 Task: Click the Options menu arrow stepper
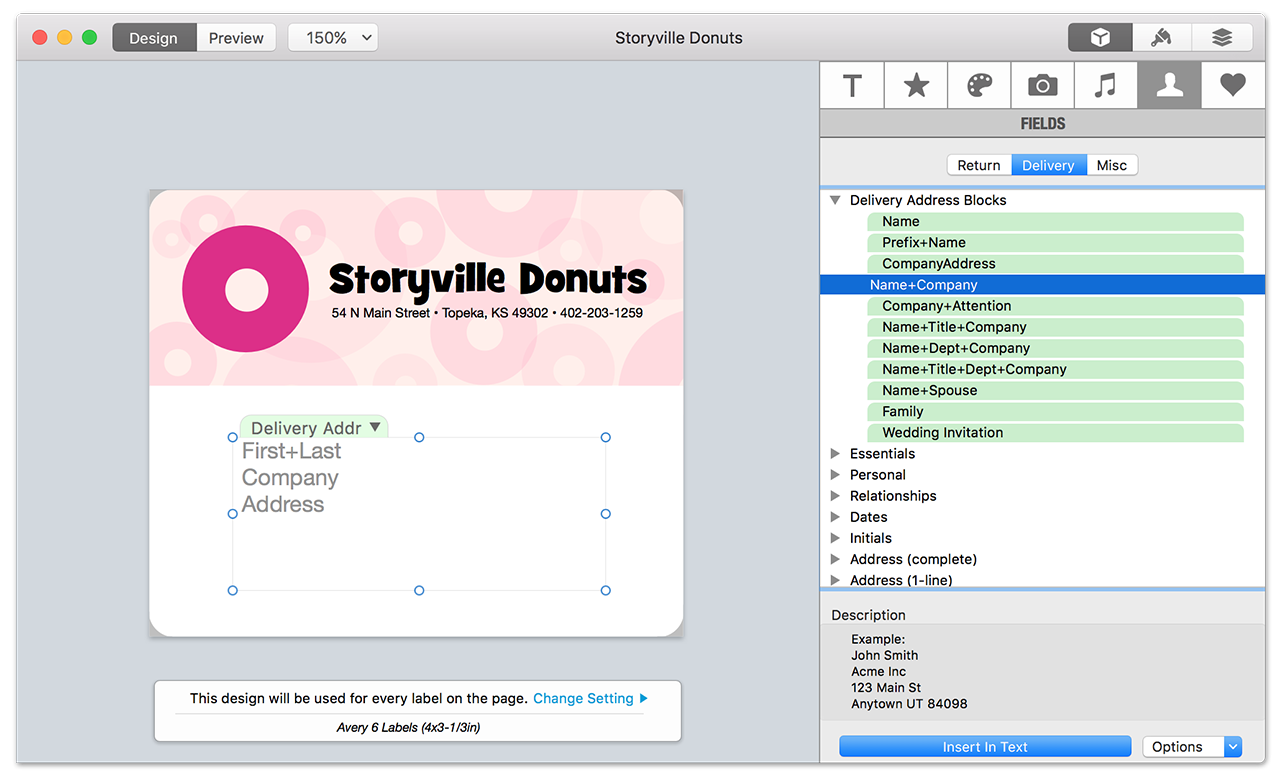1233,747
